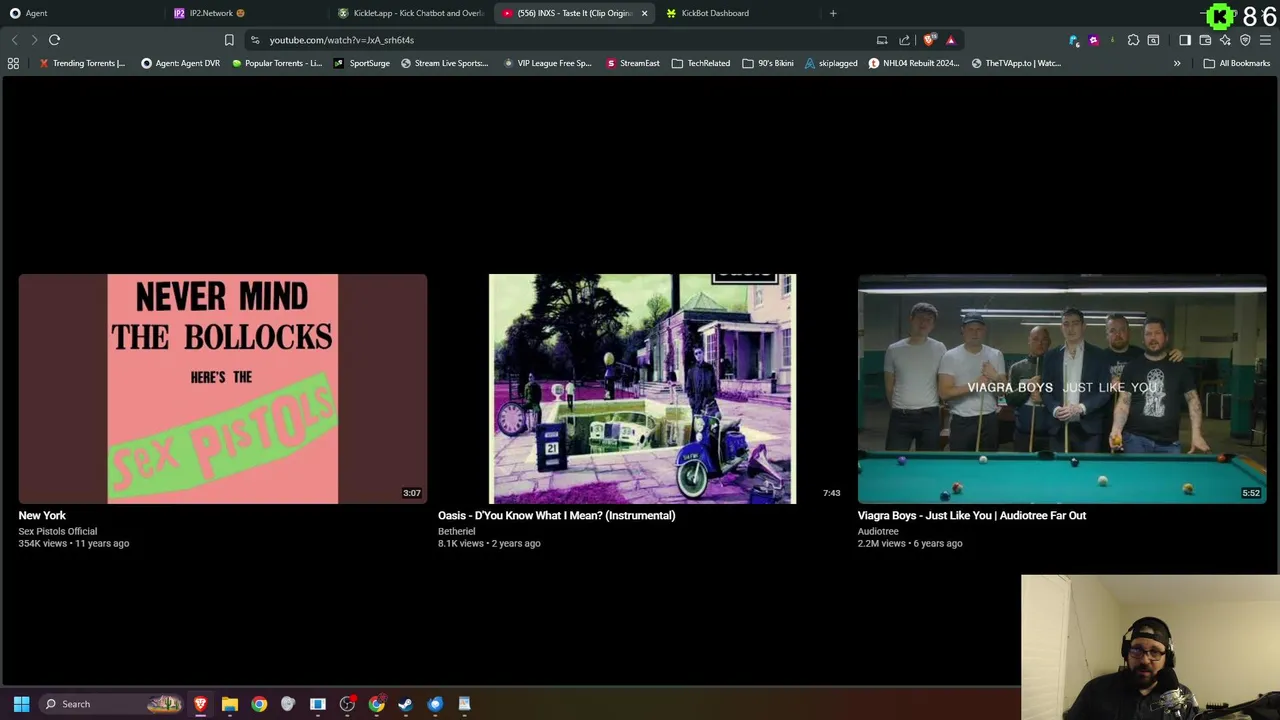
Task: Open the Extensions puzzle piece menu
Action: click(x=1133, y=40)
